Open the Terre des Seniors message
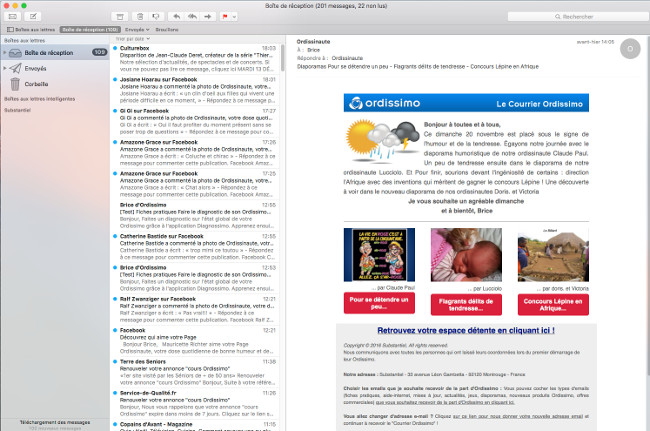 click(x=195, y=372)
